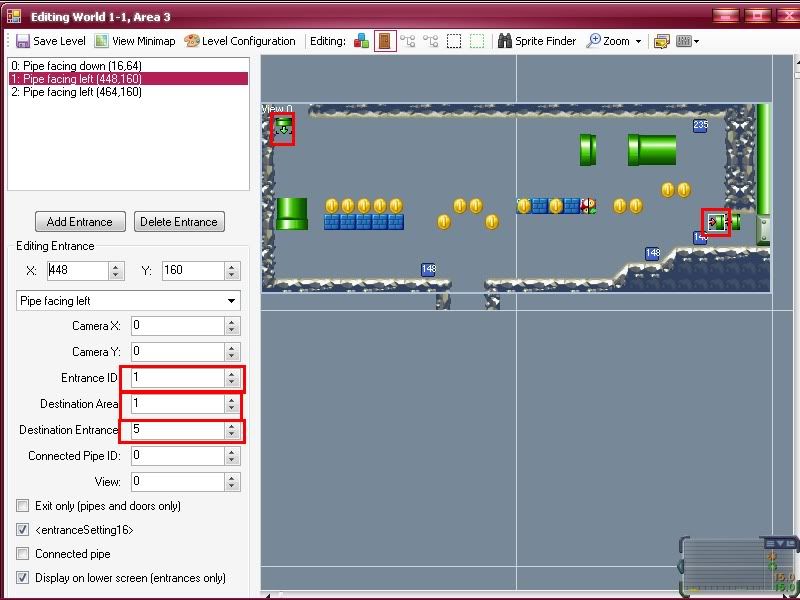Click the sprite 148 marker above the left floor

click(429, 269)
